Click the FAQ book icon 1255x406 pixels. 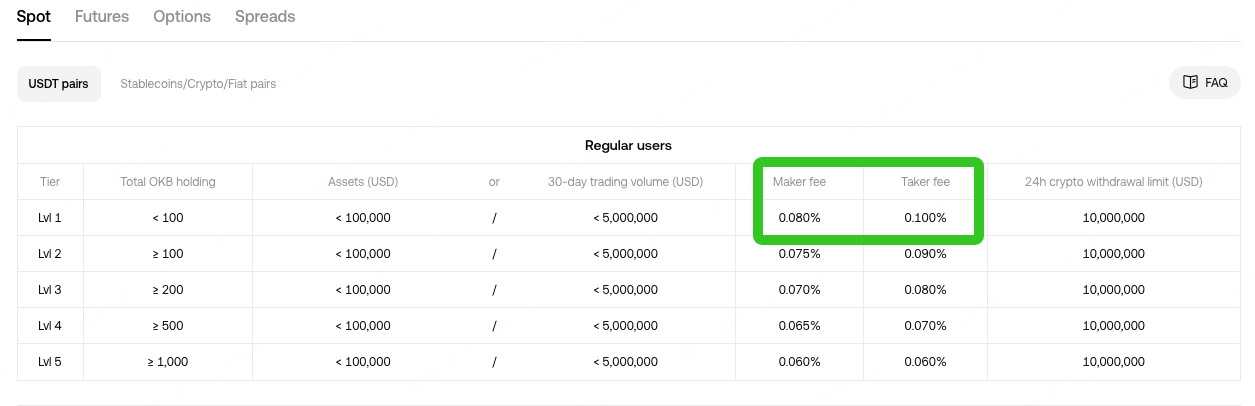click(1190, 83)
